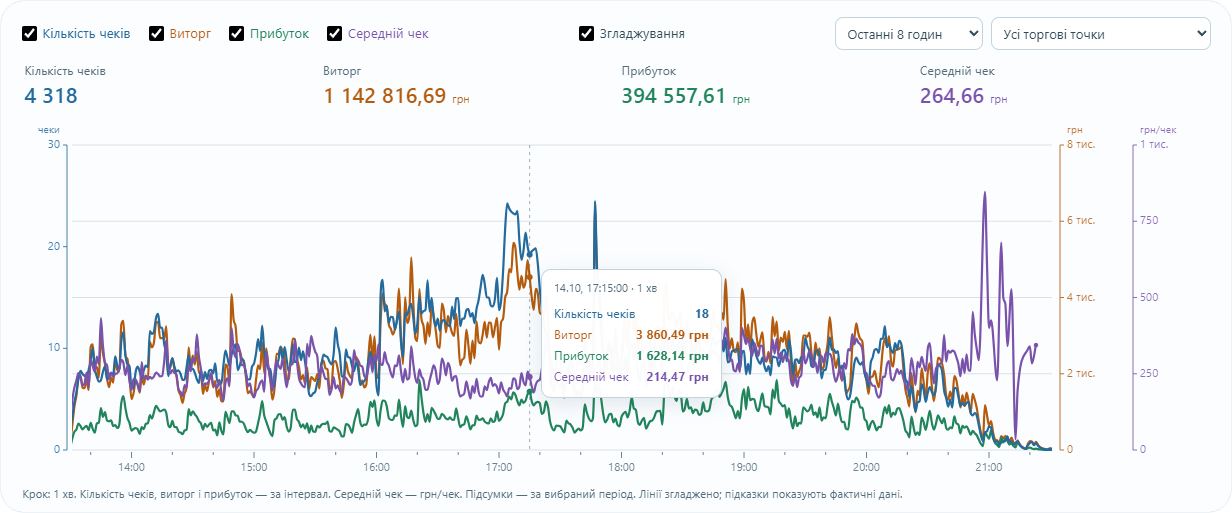Click the 16:00 time axis label
The height and width of the screenshot is (513, 1232).
[x=376, y=467]
